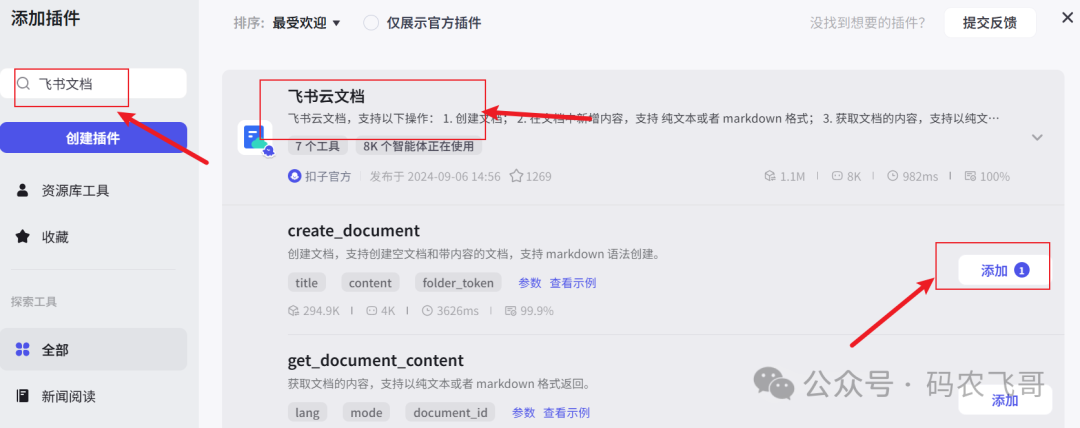Click the 扣子官方 publisher name
Viewport: 1080px width, 428px height.
(x=328, y=176)
